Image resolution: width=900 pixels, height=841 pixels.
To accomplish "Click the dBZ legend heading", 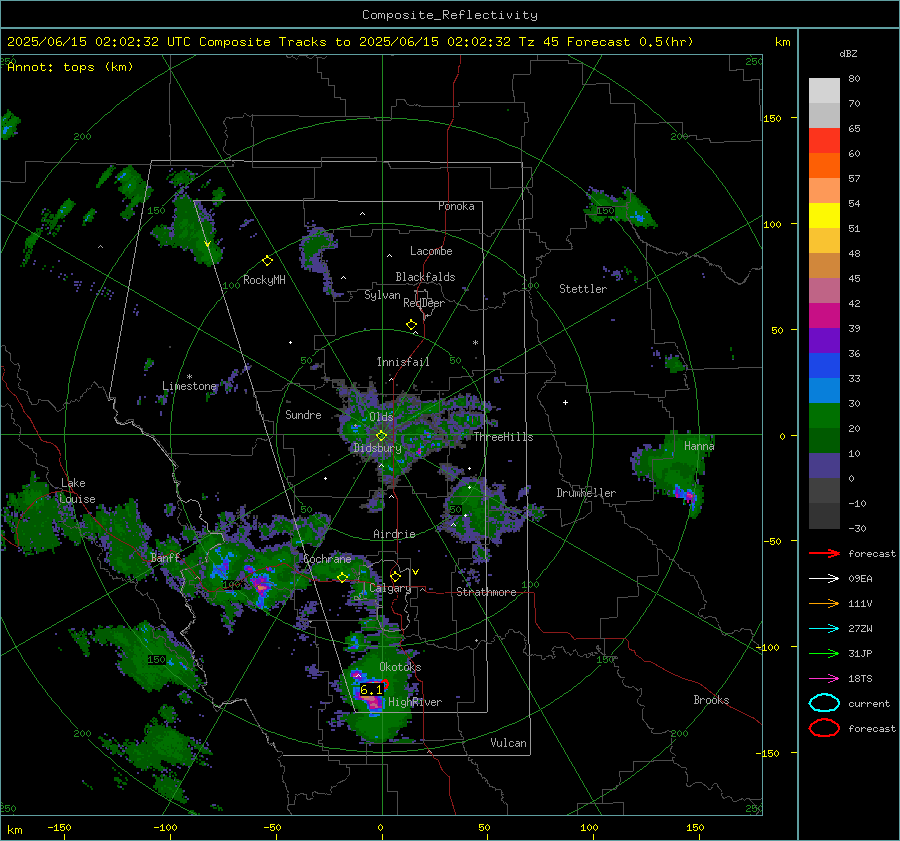I will click(x=848, y=54).
